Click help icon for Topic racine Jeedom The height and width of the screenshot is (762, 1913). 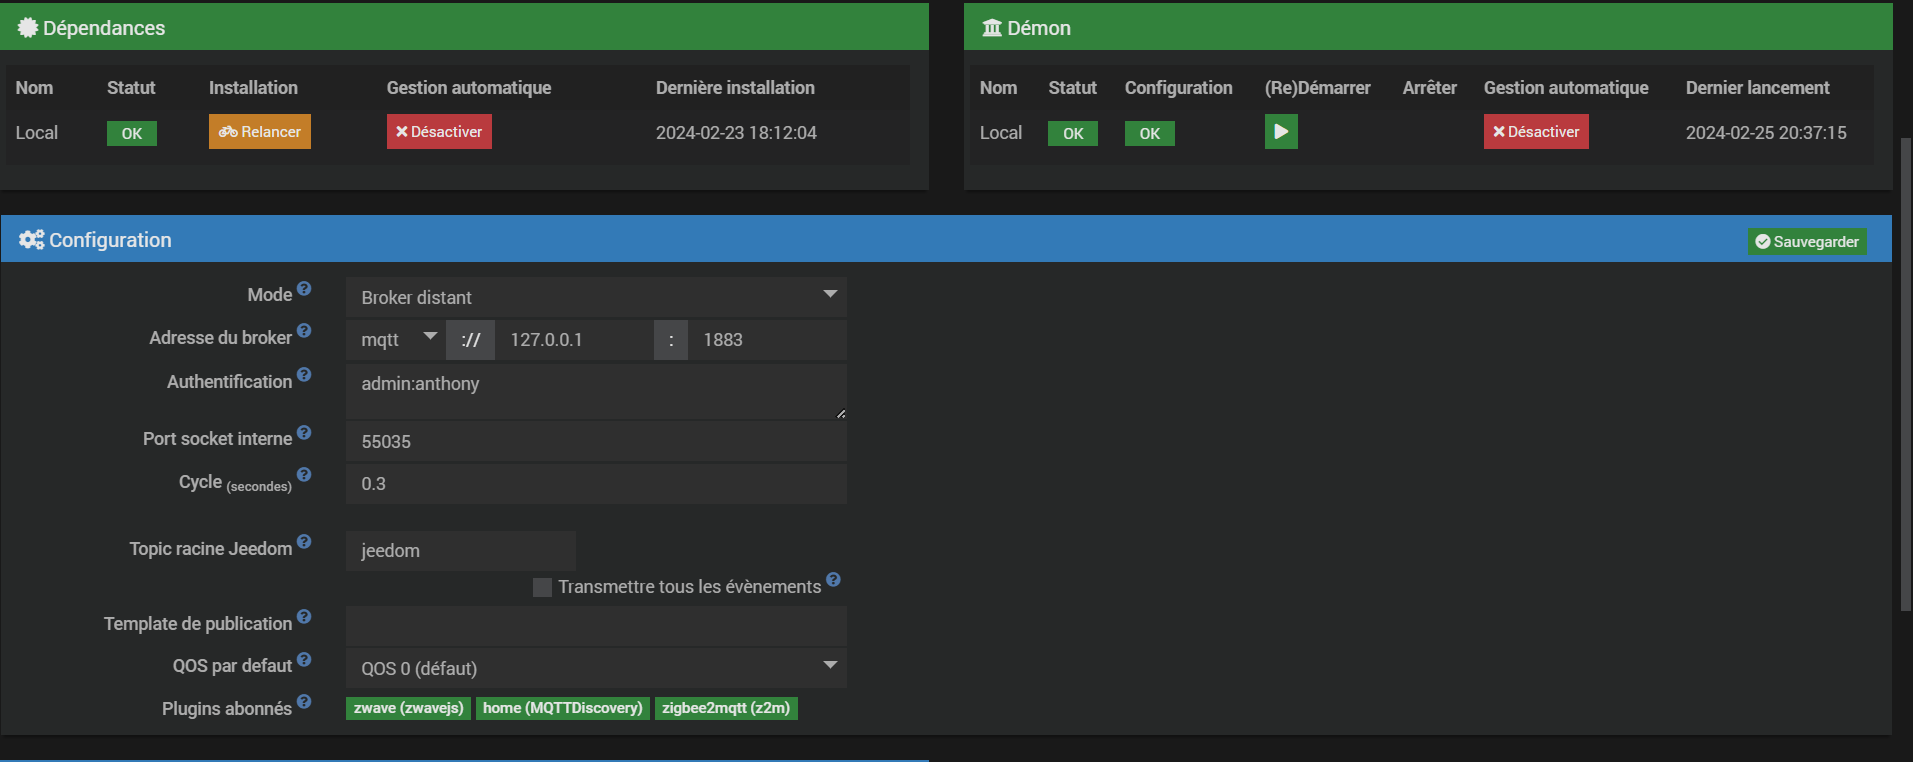(304, 542)
